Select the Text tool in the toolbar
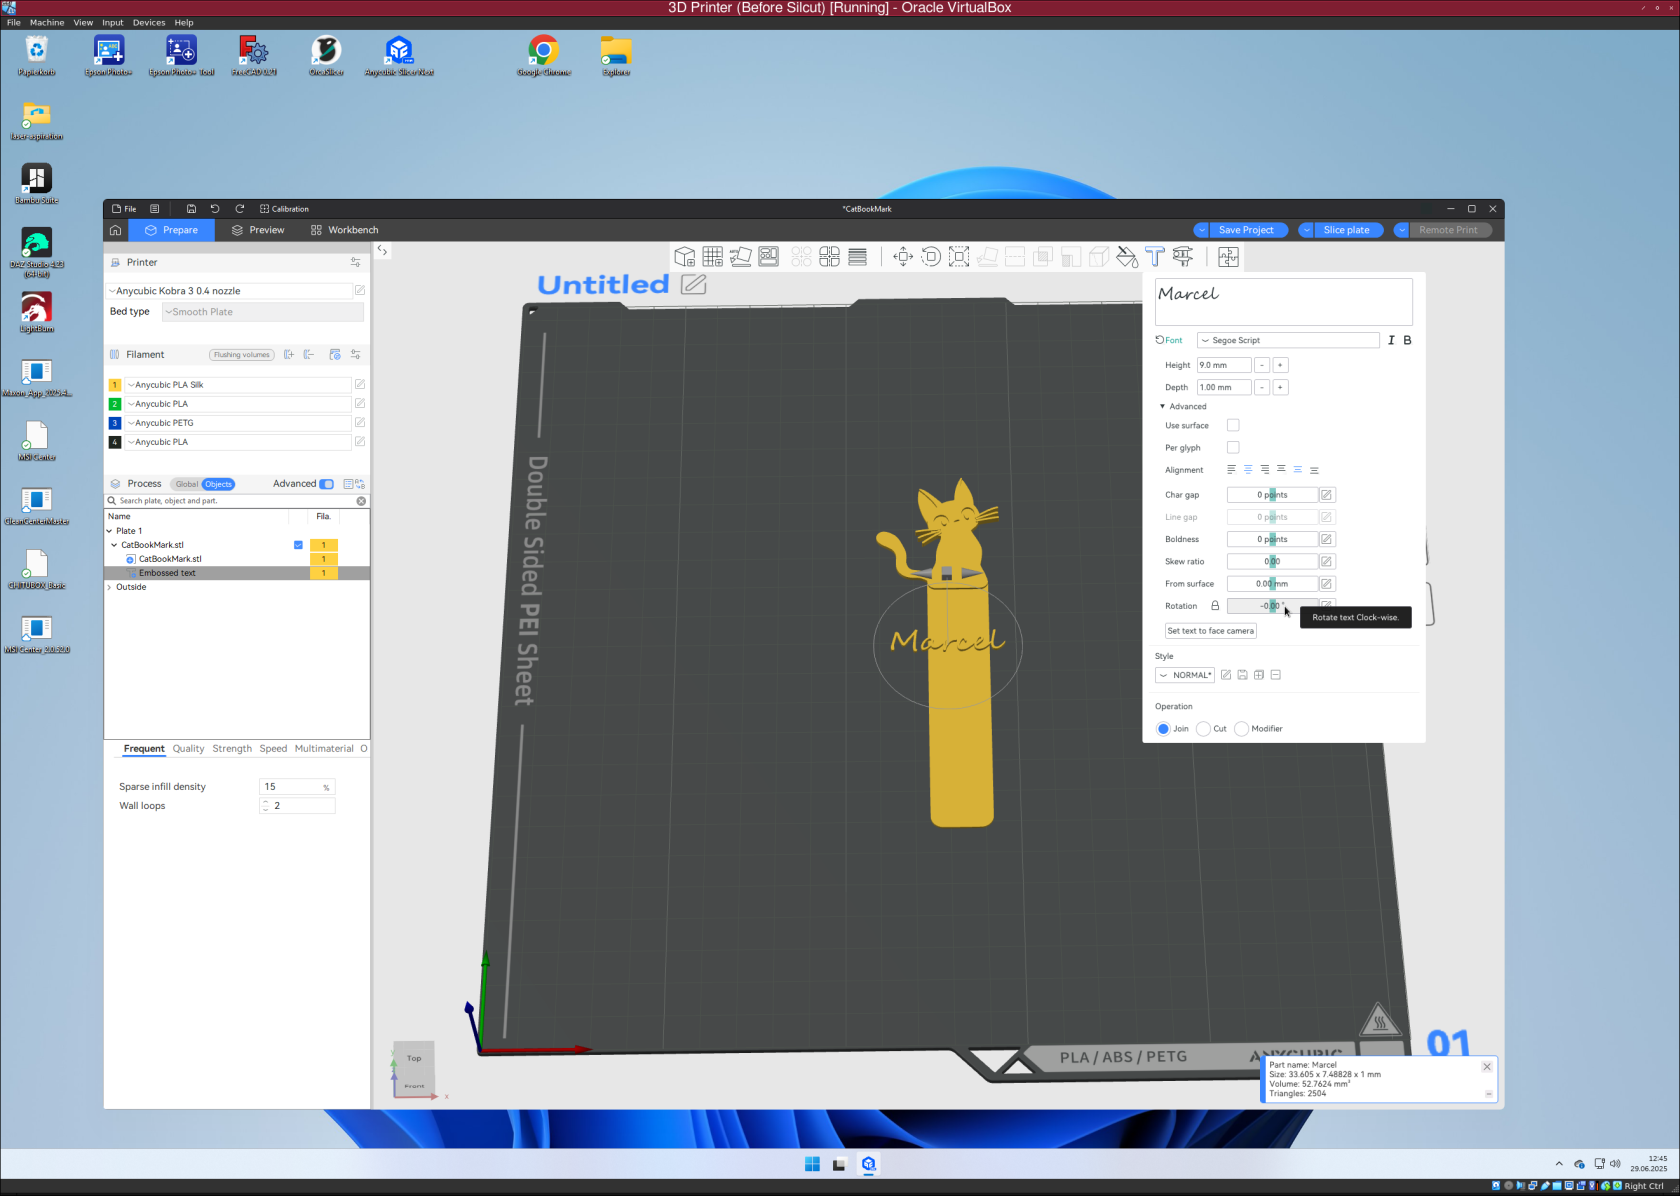The height and width of the screenshot is (1196, 1680). tap(1153, 257)
